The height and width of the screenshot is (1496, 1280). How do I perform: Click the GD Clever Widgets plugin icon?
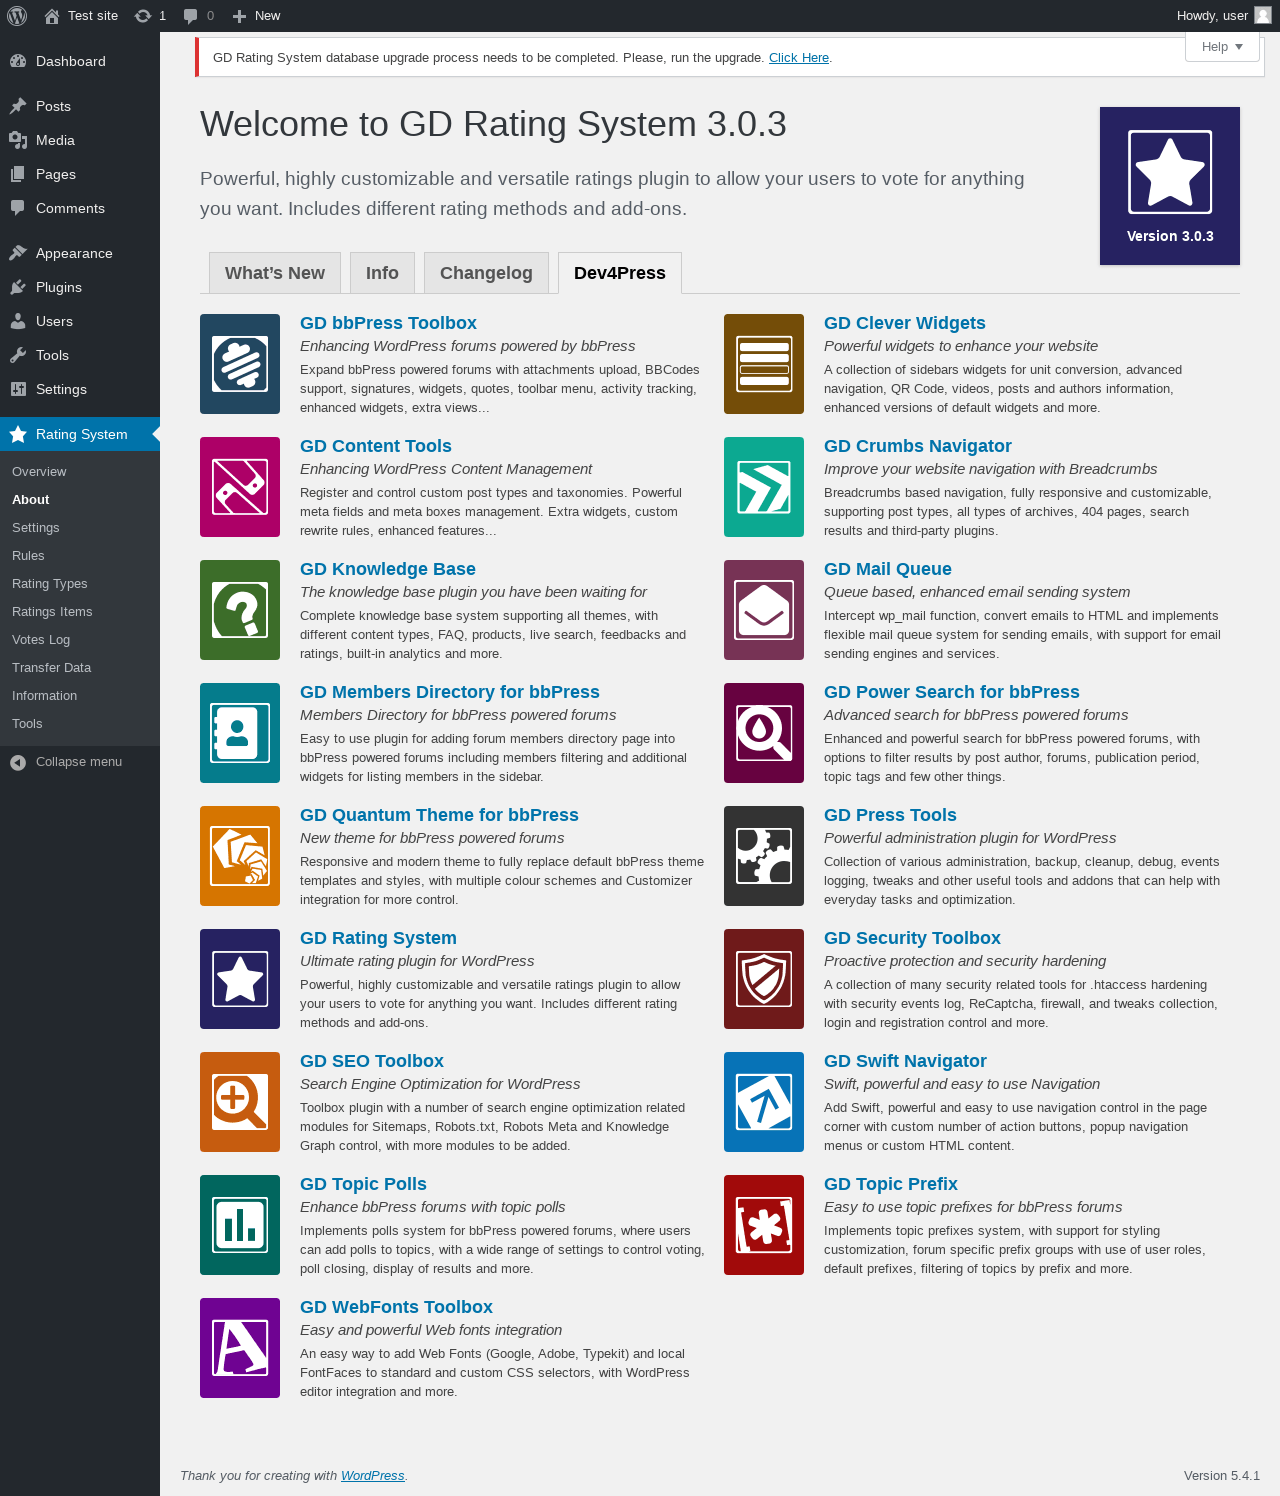[x=764, y=364]
